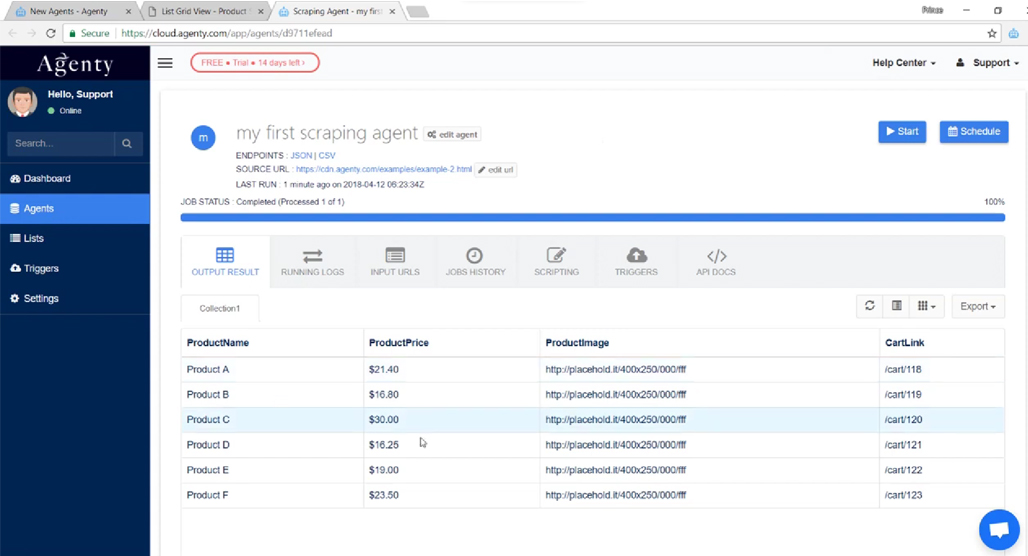Open Agents in the sidebar
The width and height of the screenshot is (1028, 556).
click(75, 208)
